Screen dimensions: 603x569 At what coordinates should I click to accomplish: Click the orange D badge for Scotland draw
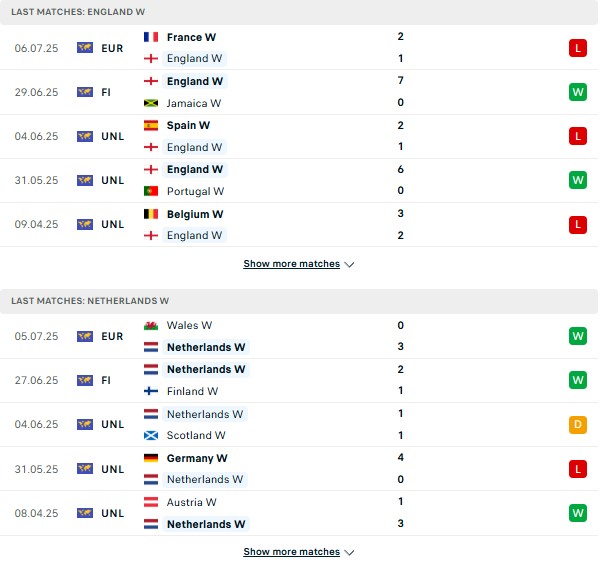pyautogui.click(x=578, y=424)
